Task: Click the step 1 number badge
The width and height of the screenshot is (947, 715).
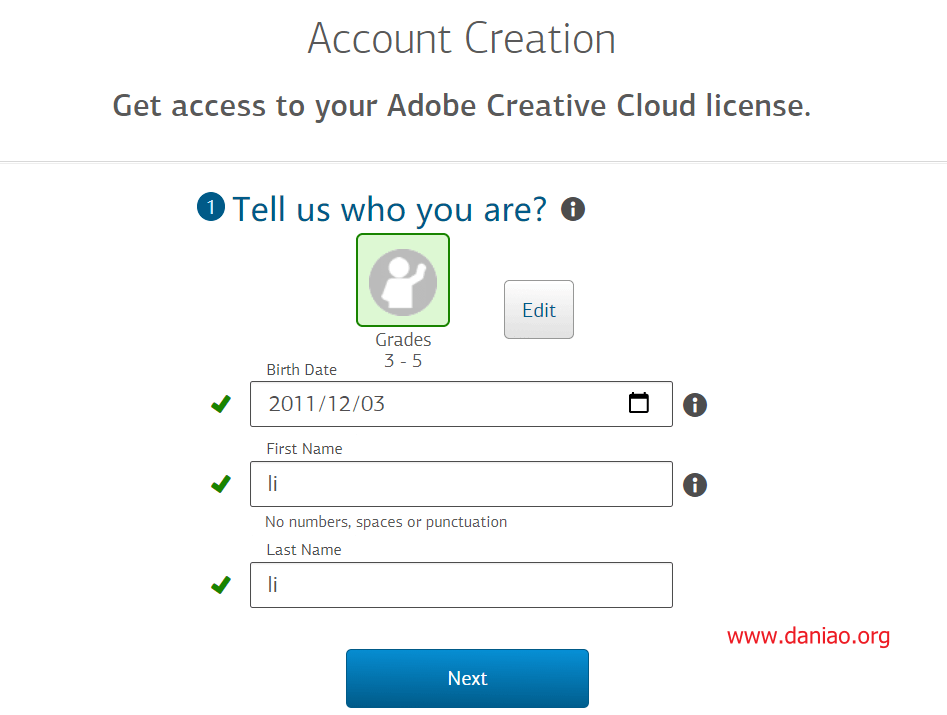Action: click(211, 207)
